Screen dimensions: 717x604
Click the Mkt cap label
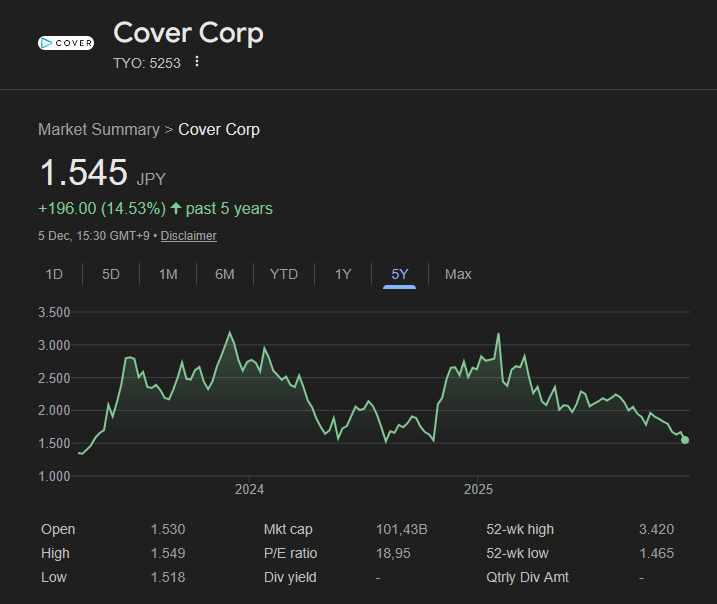tap(288, 529)
